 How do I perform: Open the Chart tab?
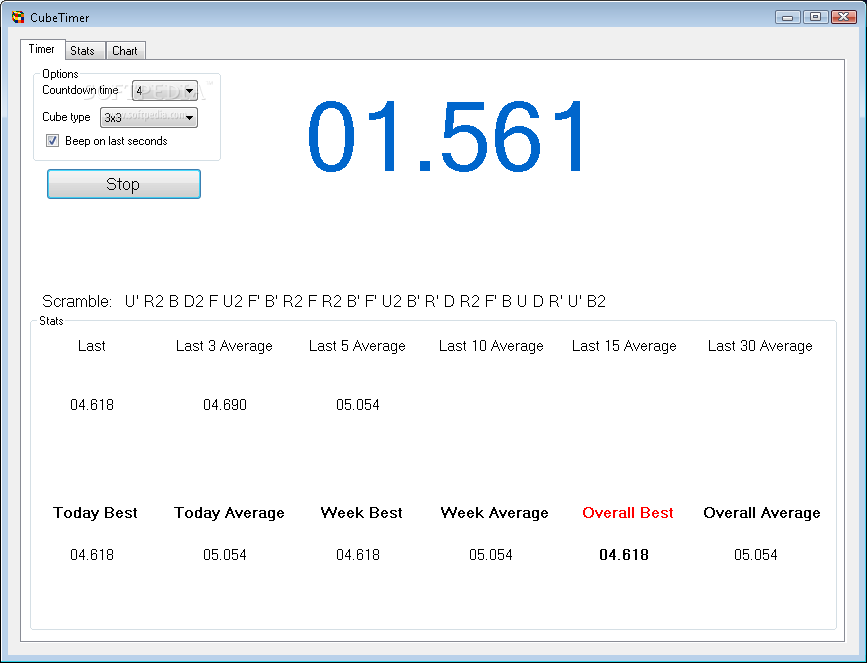point(125,51)
